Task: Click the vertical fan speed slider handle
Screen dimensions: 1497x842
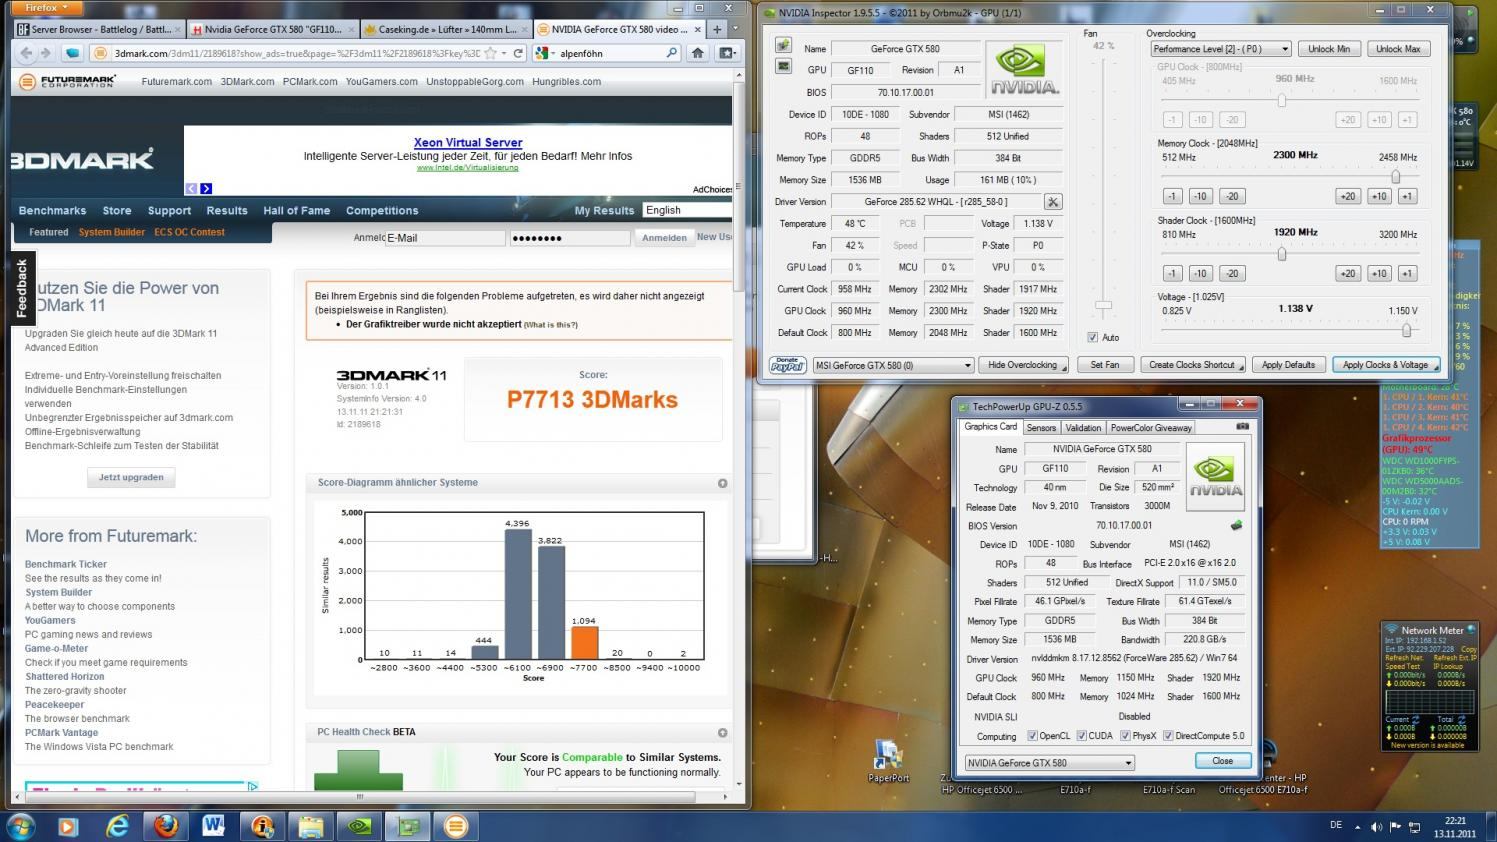Action: click(1103, 306)
